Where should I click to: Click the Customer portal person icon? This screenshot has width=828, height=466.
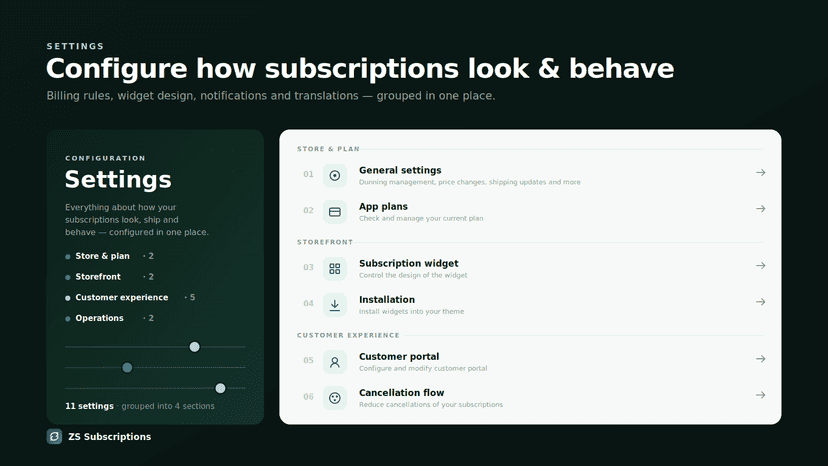click(x=335, y=362)
